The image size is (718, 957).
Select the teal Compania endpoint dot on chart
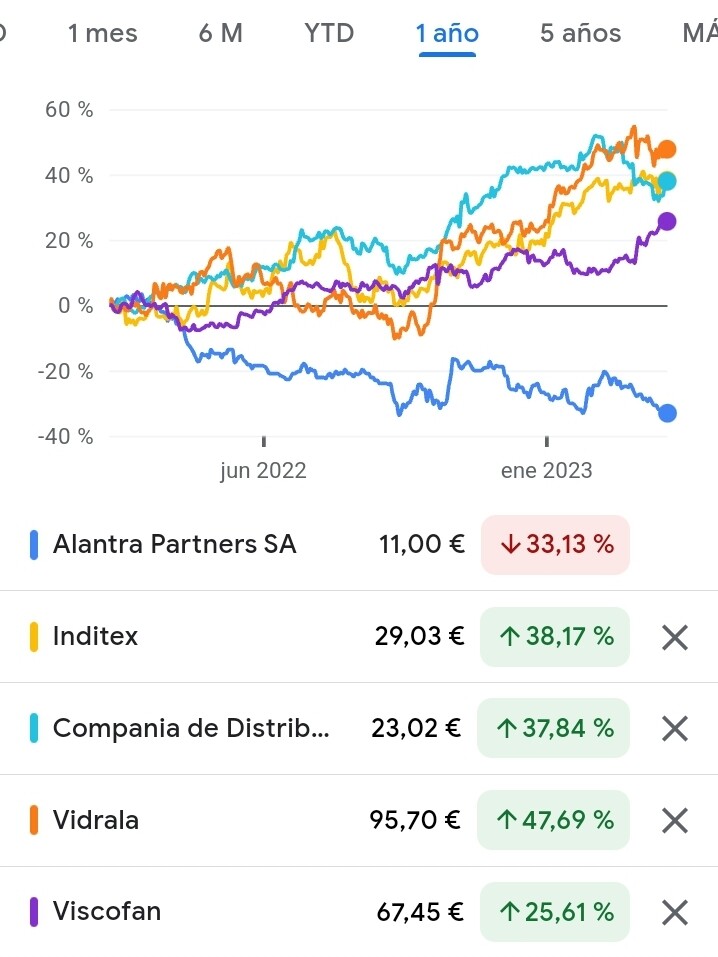(x=667, y=181)
